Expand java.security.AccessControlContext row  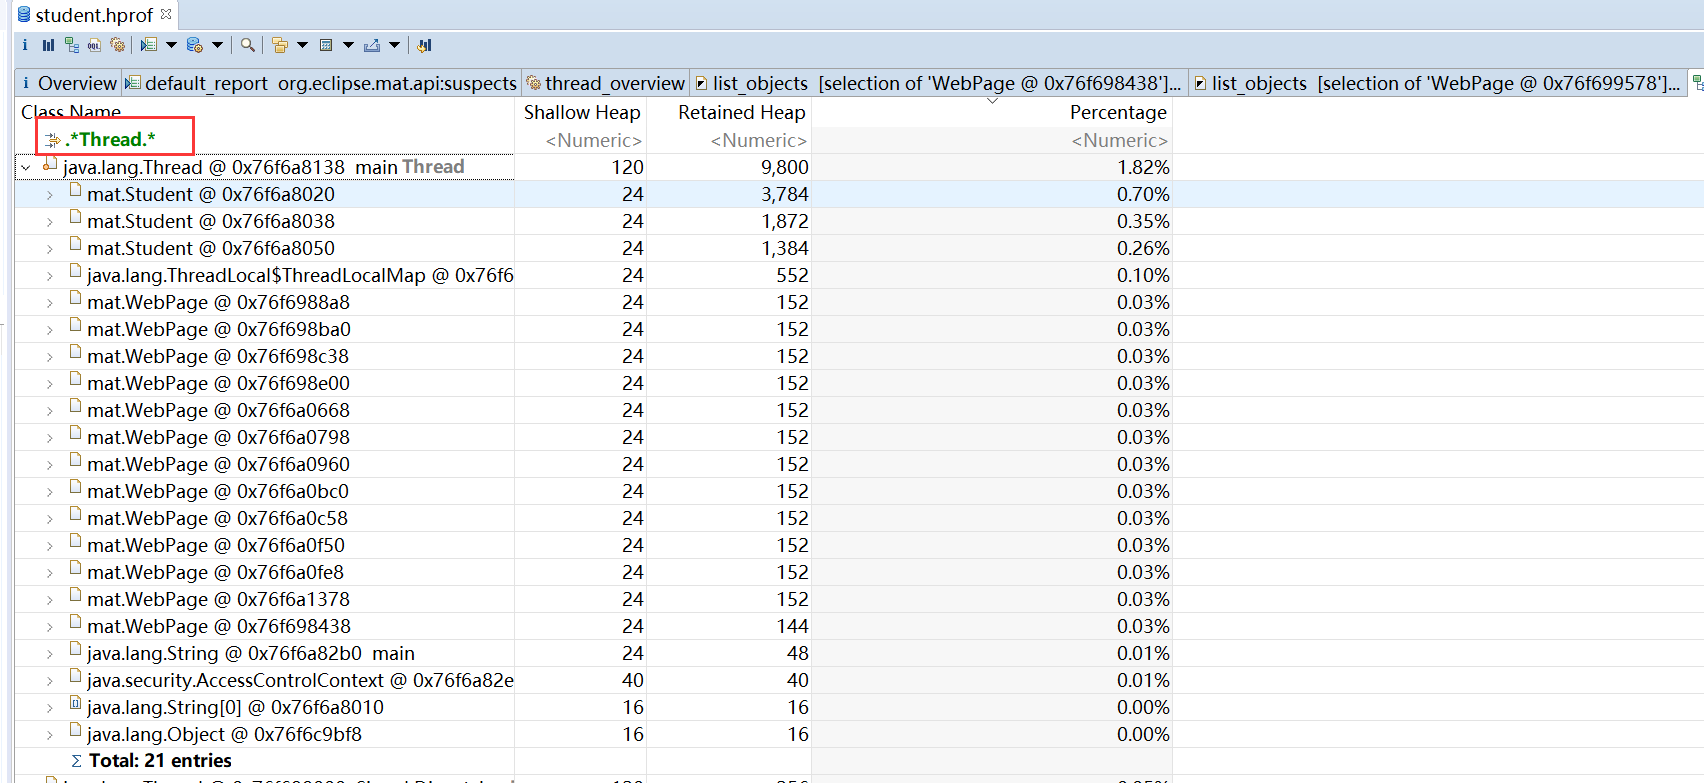click(49, 681)
